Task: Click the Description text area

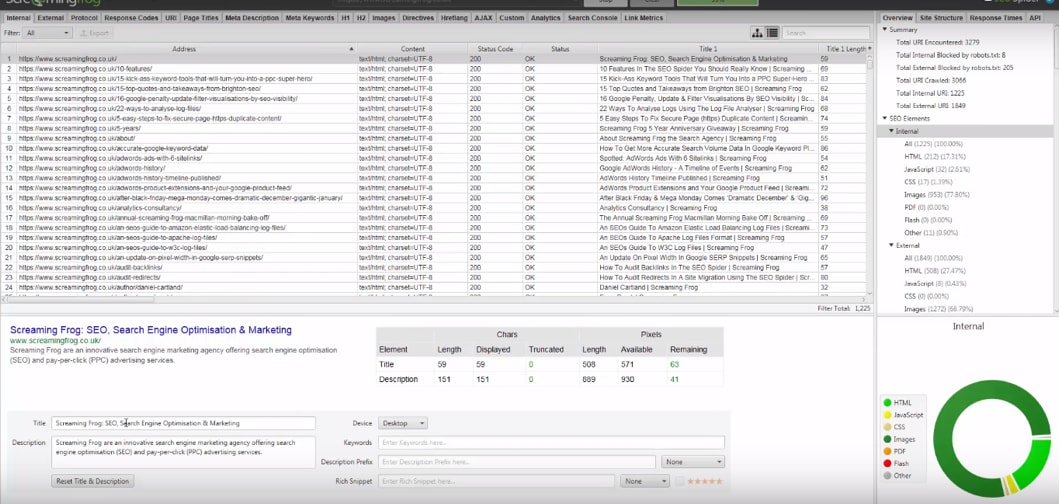Action: (183, 452)
